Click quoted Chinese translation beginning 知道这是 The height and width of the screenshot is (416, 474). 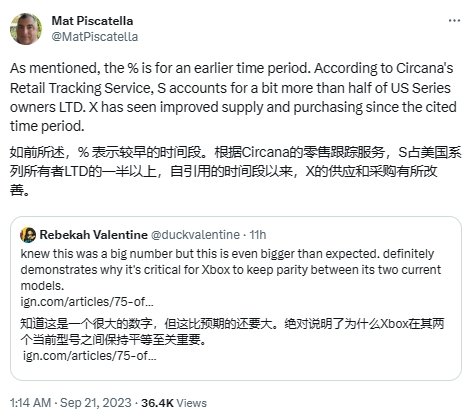click(x=232, y=332)
